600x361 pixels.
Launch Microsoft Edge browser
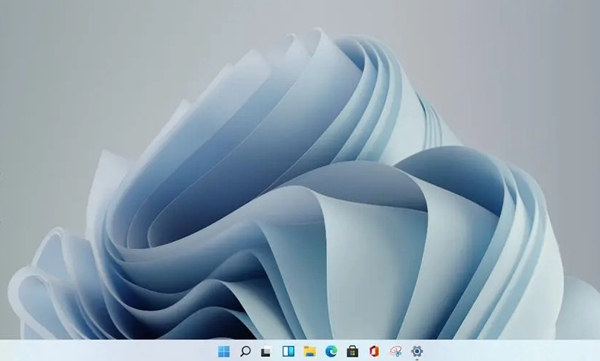point(331,351)
